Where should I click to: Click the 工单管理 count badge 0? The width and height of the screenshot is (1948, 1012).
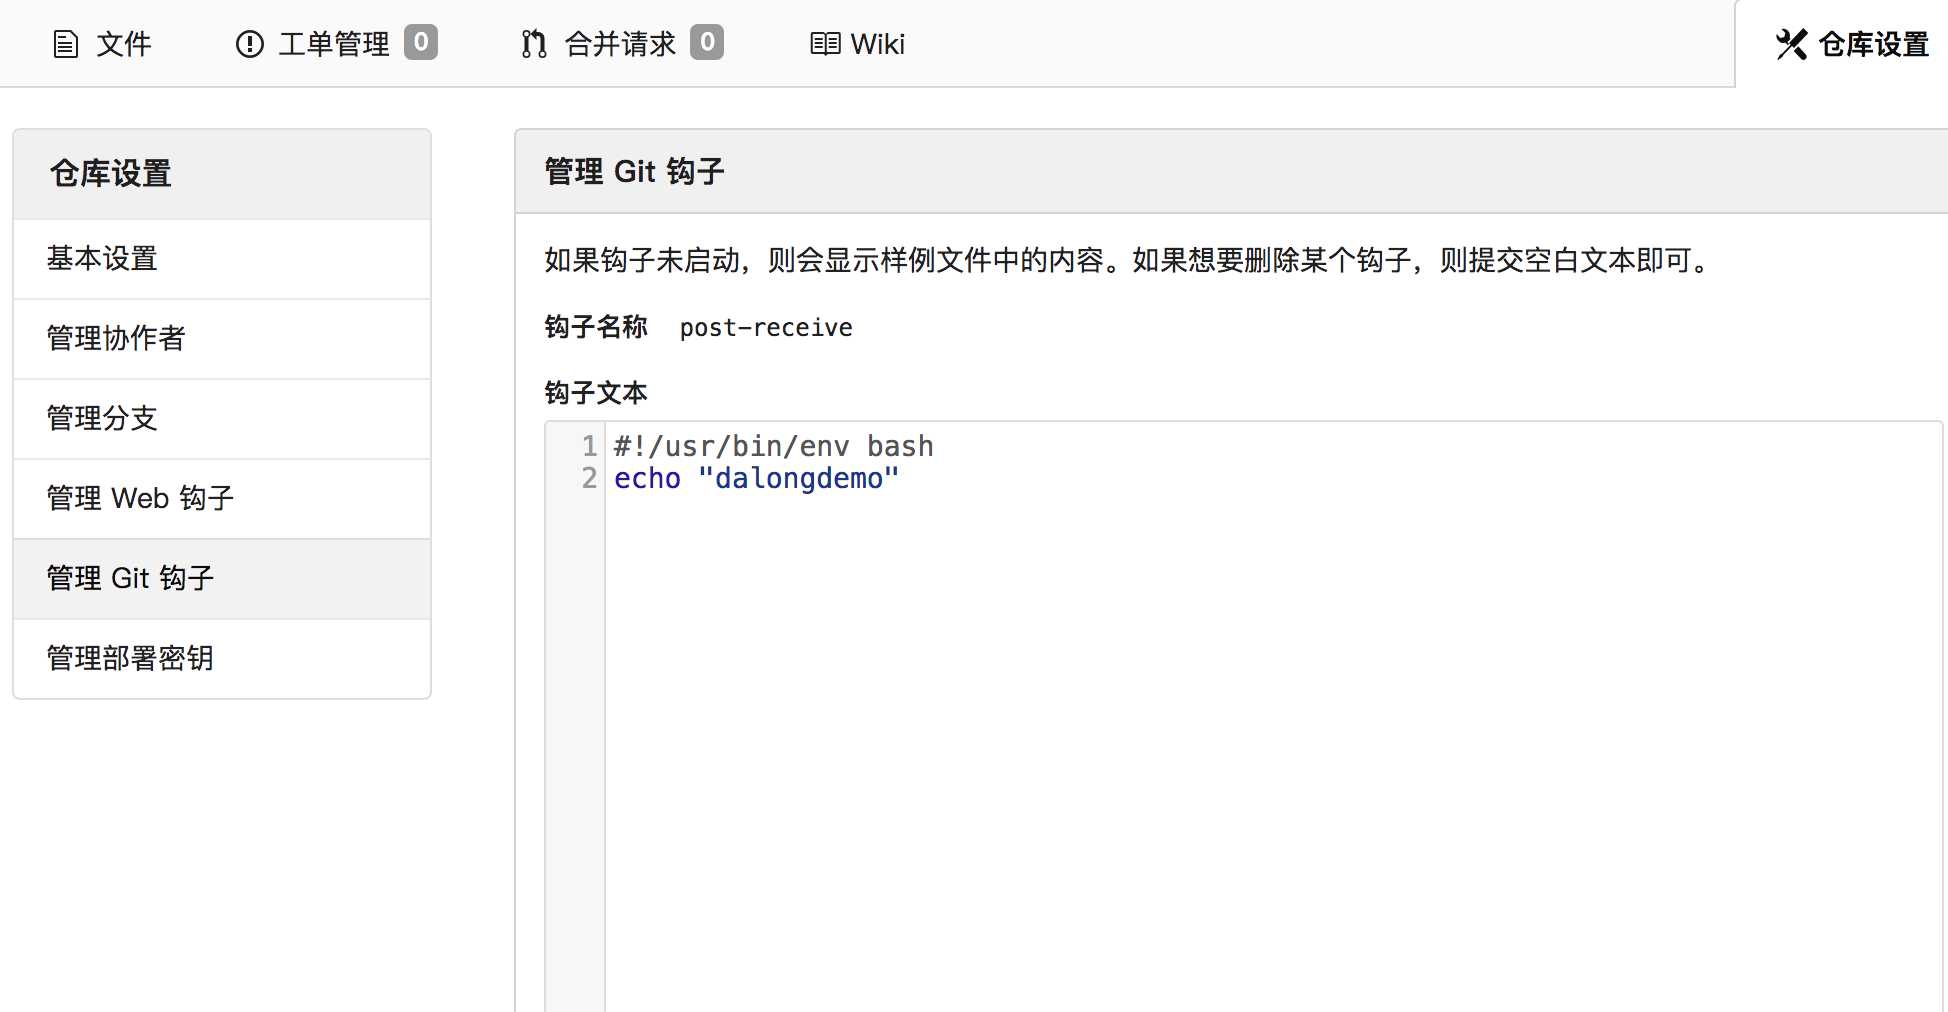pos(421,42)
